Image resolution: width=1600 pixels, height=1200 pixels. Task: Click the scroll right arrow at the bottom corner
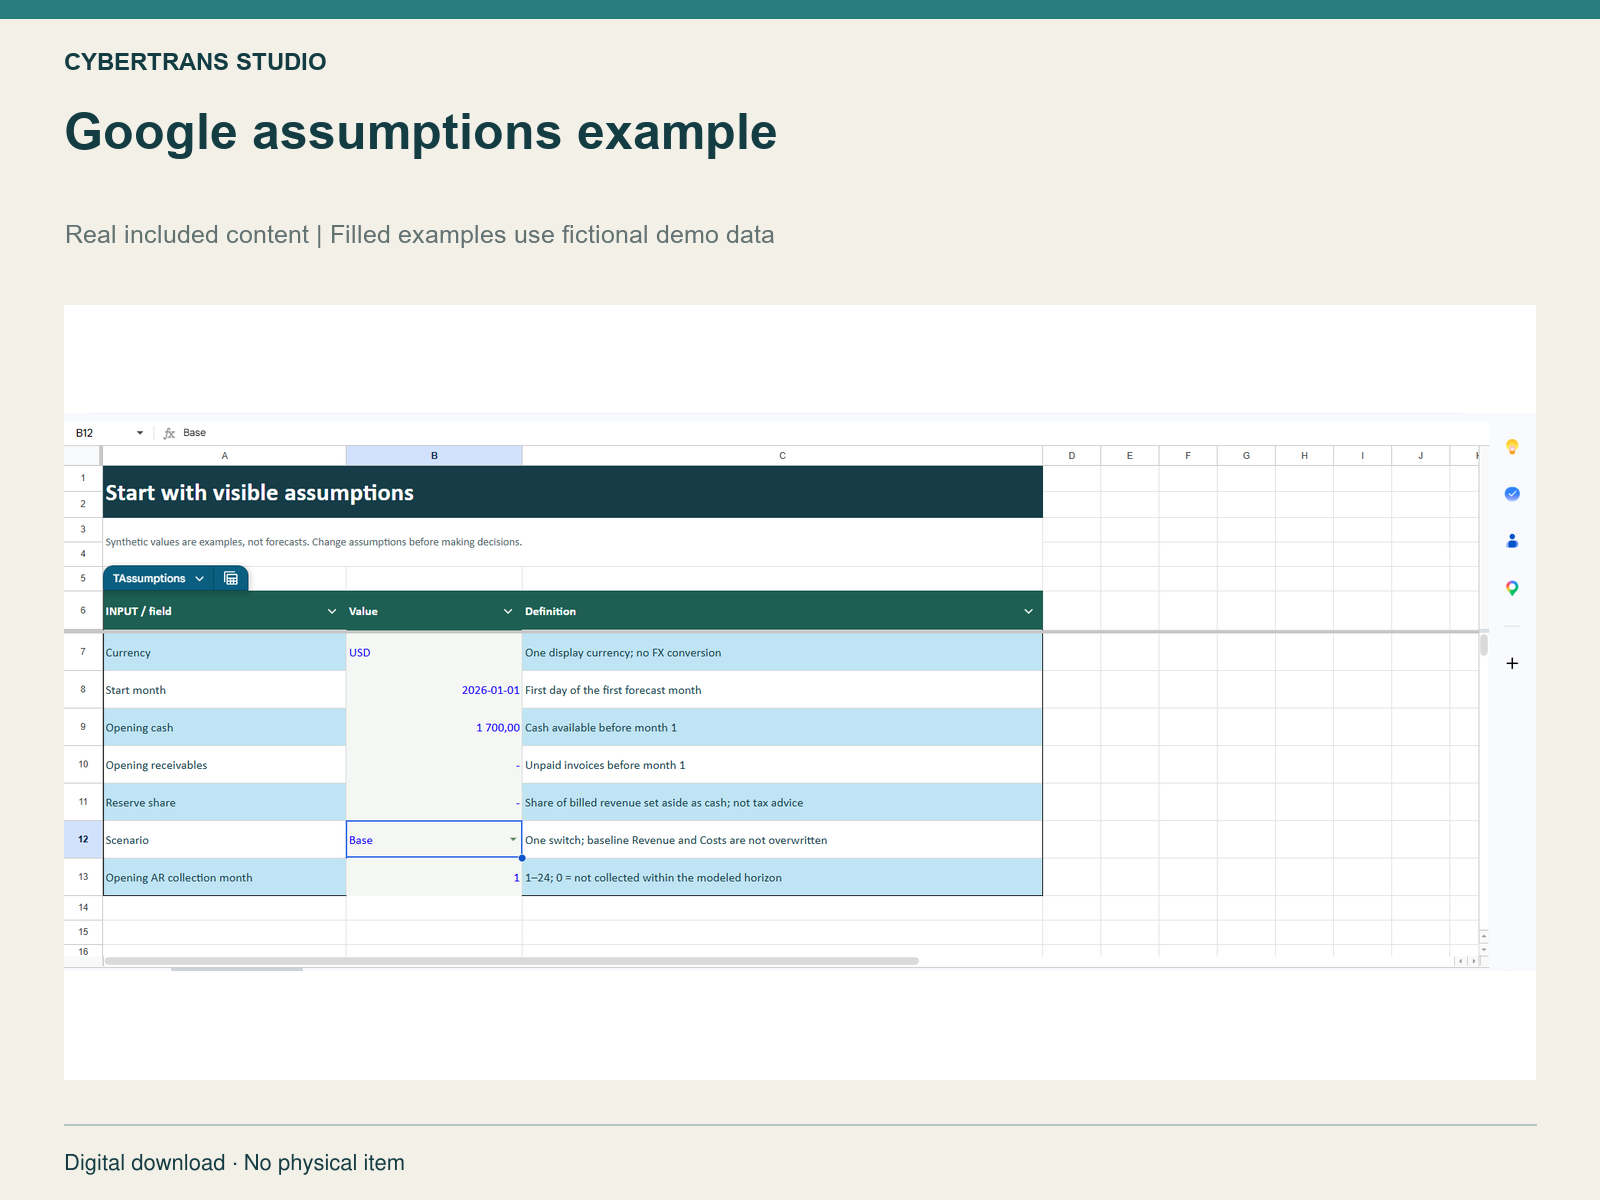[x=1473, y=961]
